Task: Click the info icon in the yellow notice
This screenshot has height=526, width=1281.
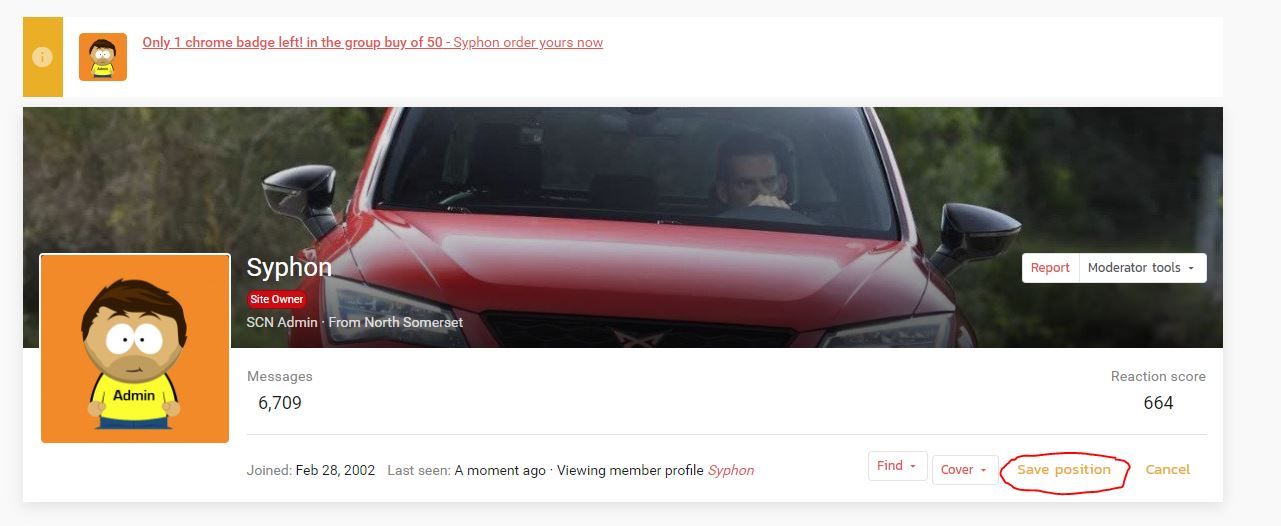Action: click(42, 57)
